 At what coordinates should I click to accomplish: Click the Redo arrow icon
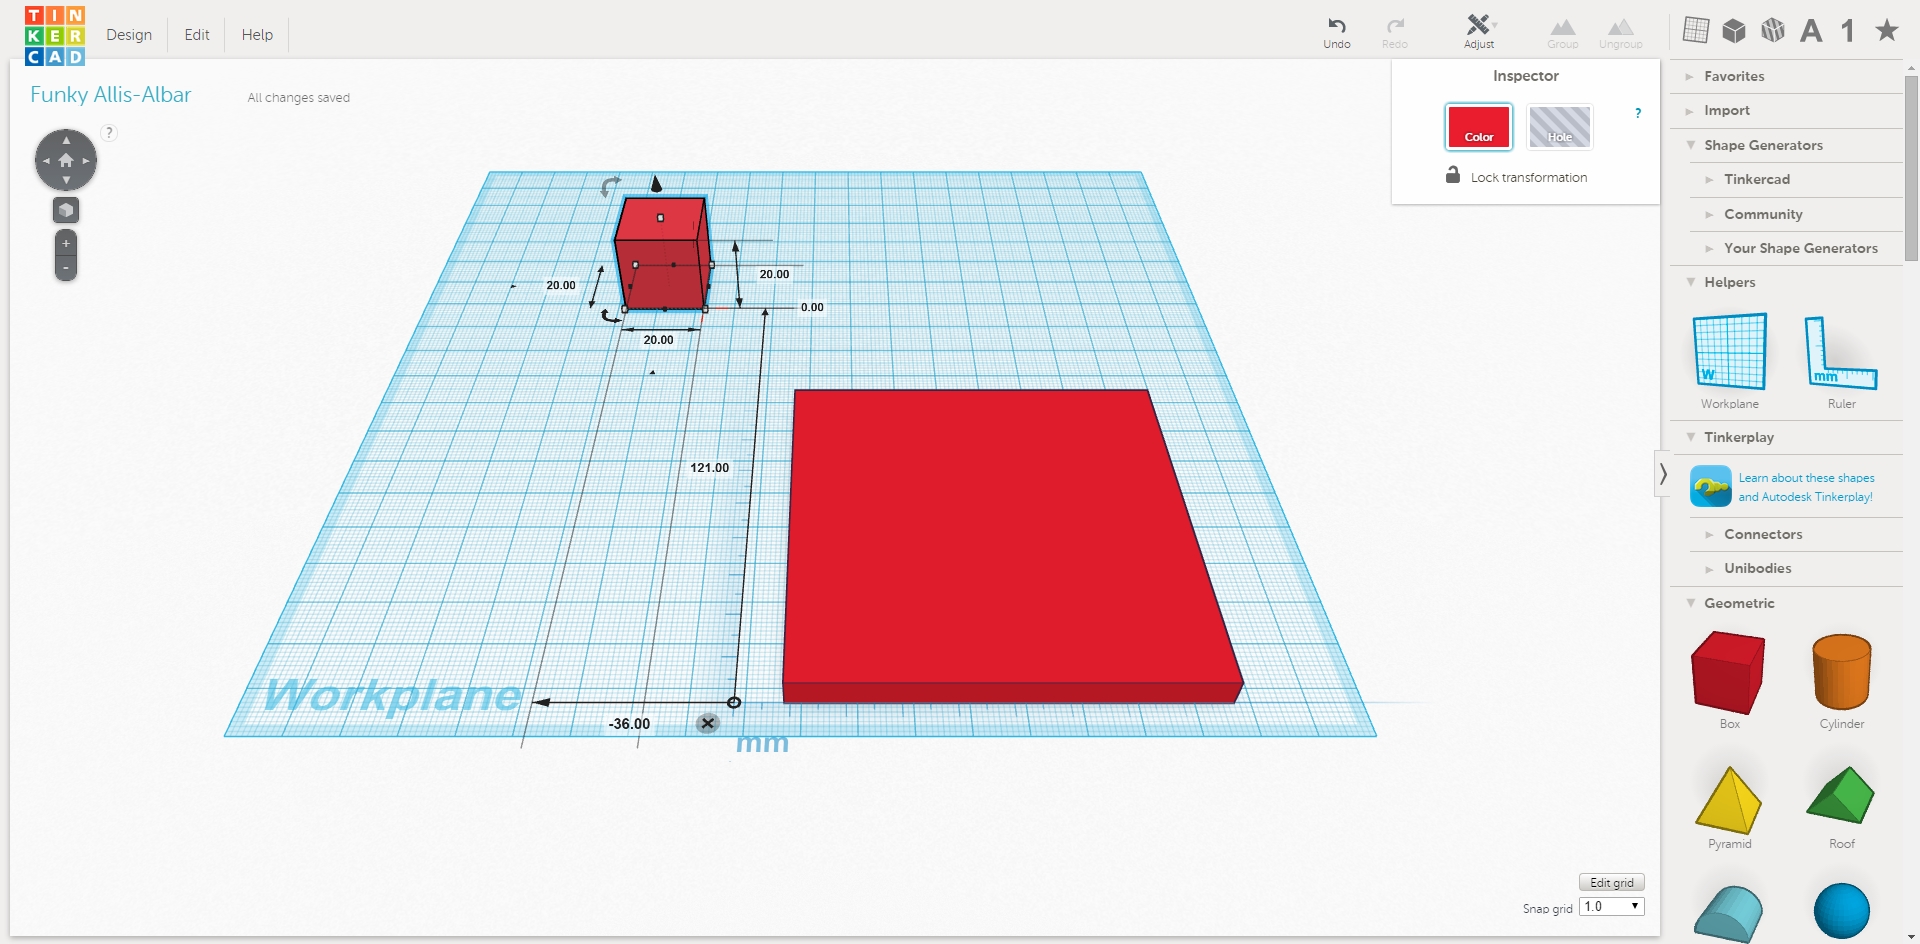pos(1395,26)
